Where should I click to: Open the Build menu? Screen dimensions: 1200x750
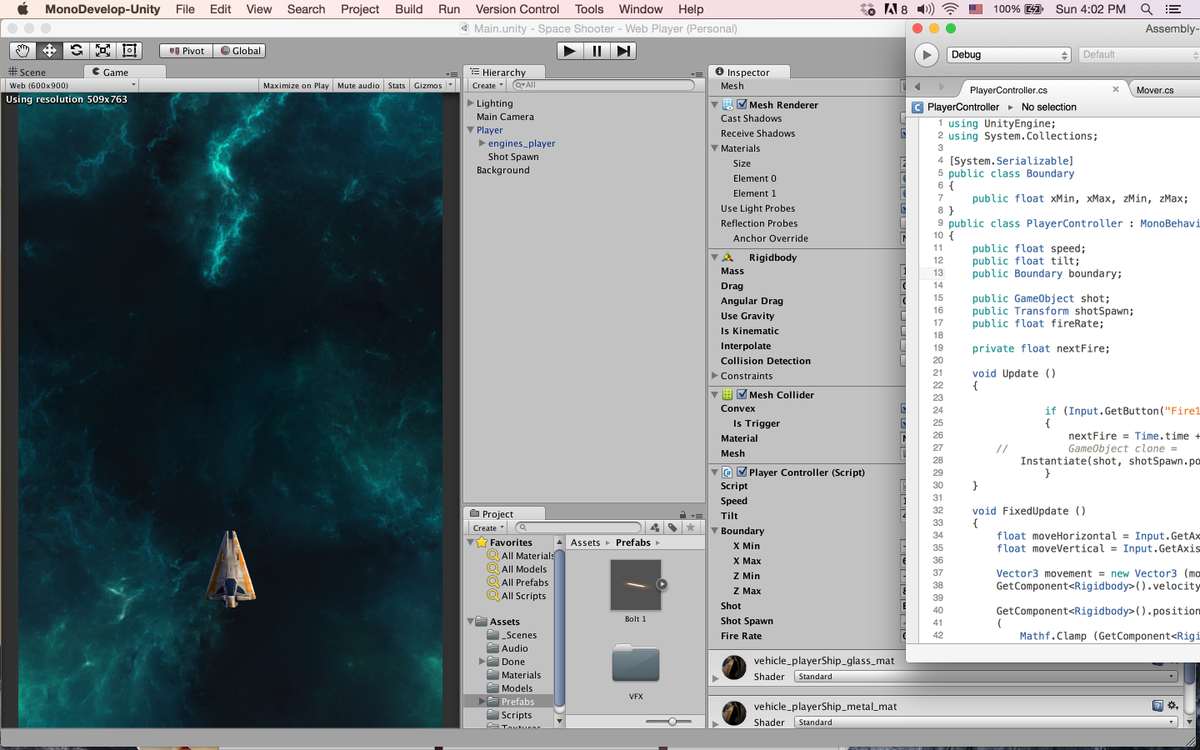409,9
